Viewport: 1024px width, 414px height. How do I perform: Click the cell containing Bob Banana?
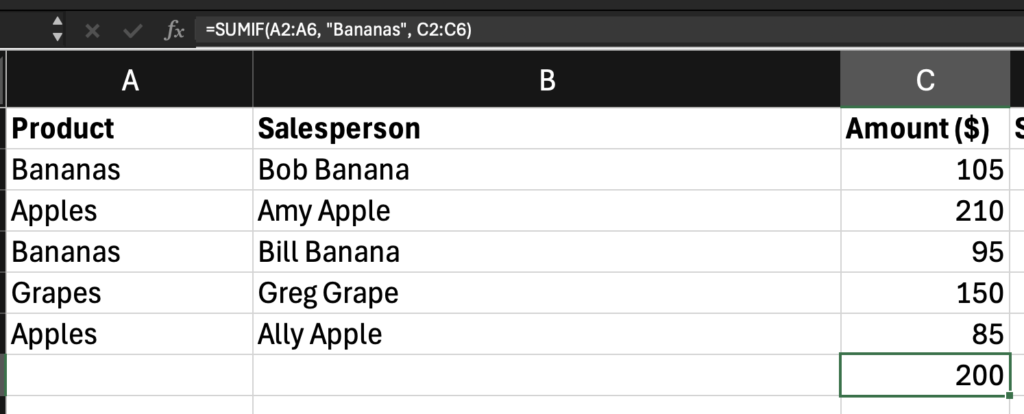pyautogui.click(x=547, y=169)
